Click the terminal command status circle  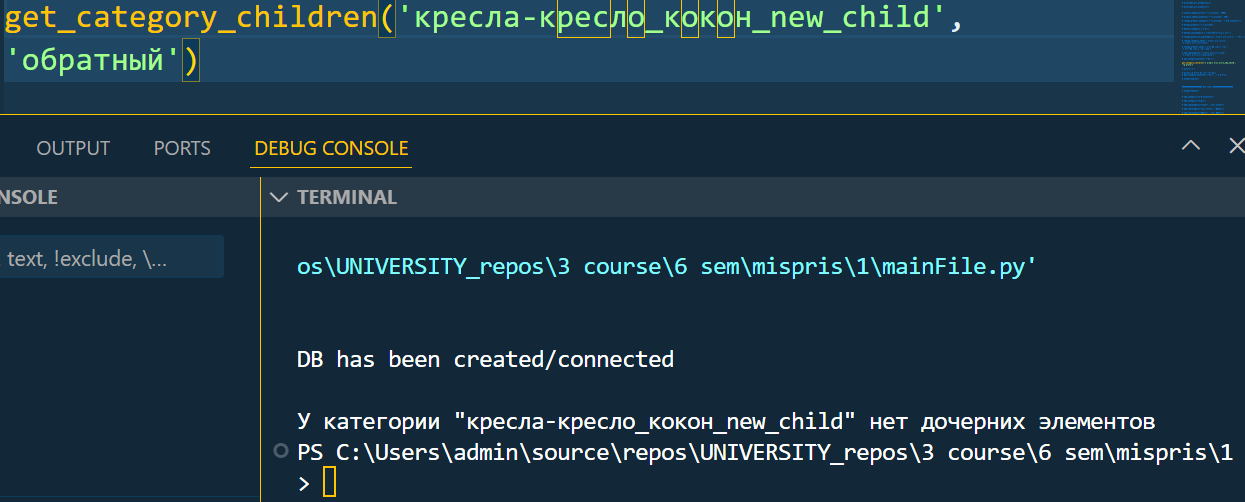point(281,452)
